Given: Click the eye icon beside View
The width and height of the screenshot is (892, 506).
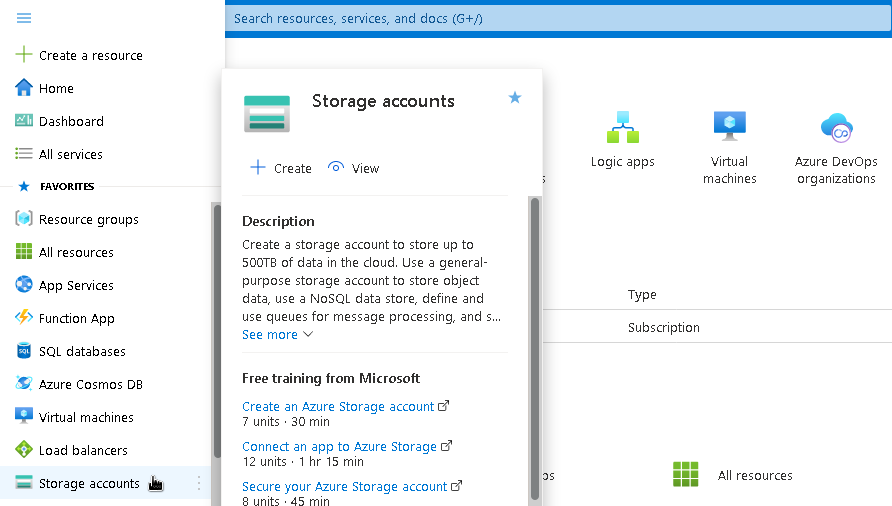Looking at the screenshot, I should point(336,167).
